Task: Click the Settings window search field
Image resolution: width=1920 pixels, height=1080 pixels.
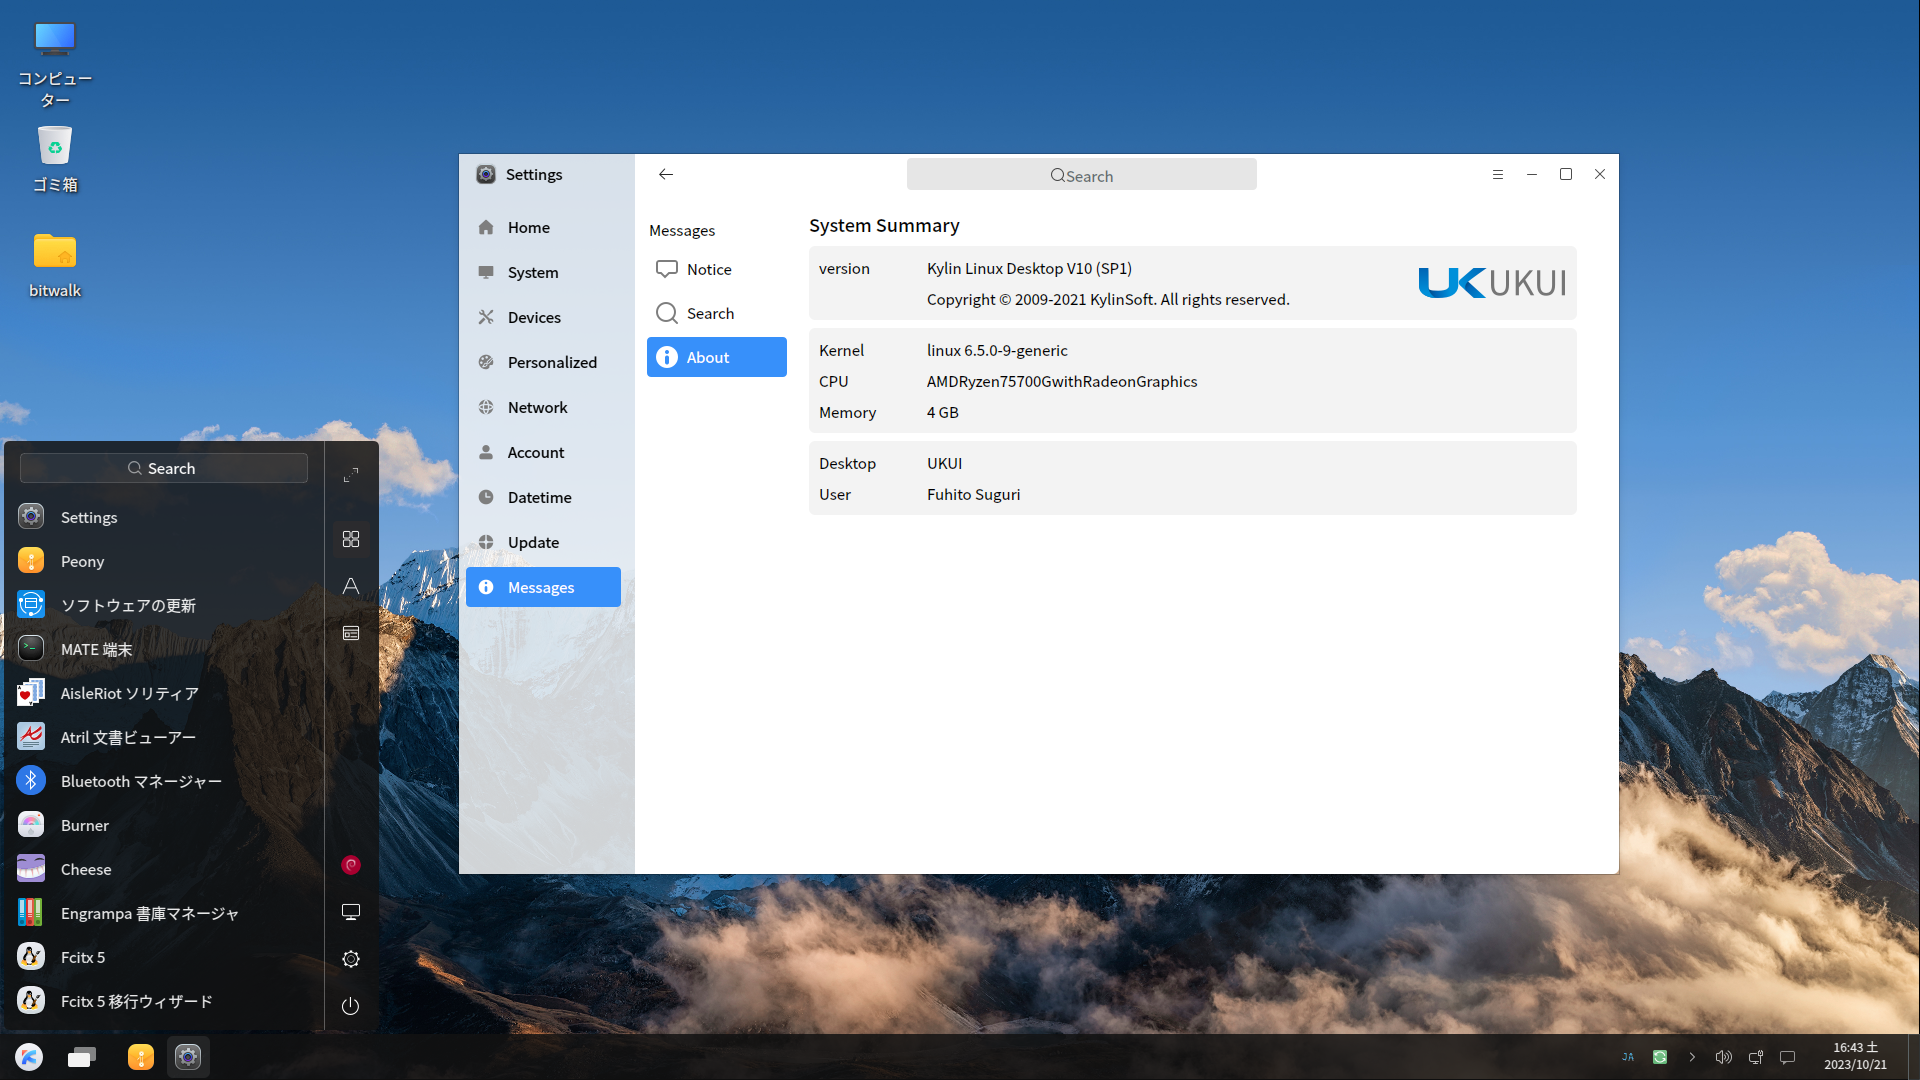Action: click(x=1081, y=175)
